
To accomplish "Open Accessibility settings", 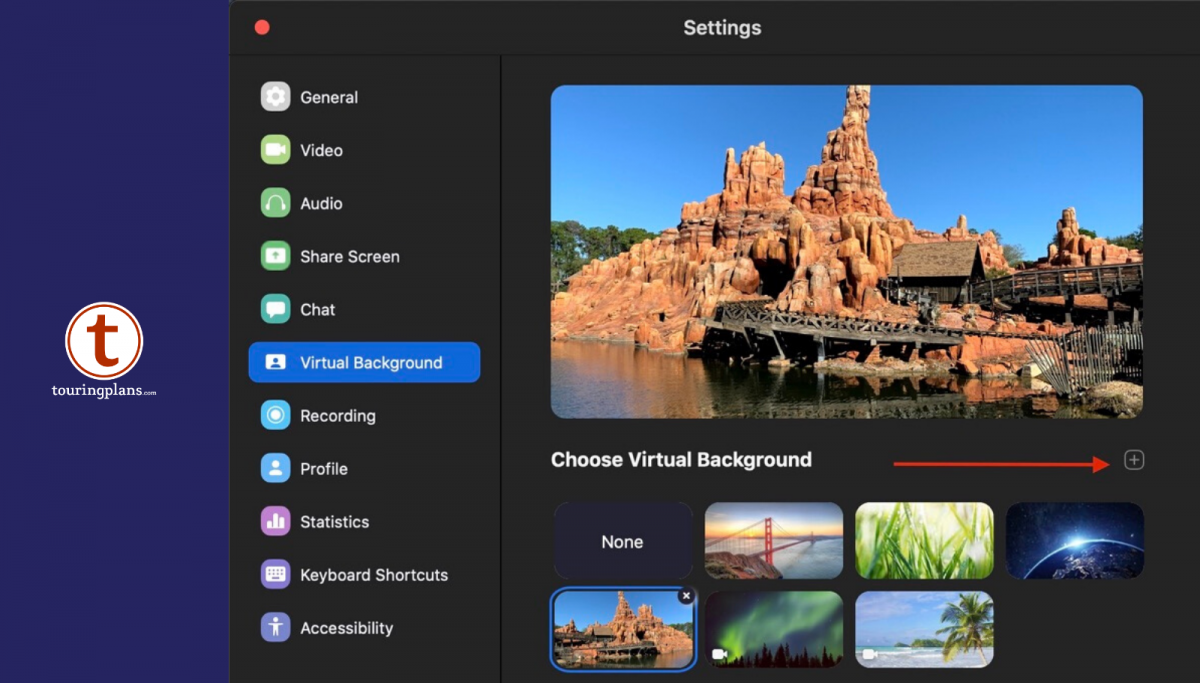I will click(x=364, y=627).
